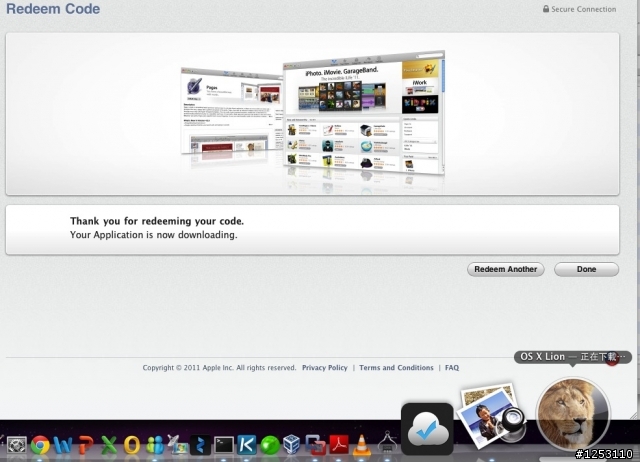Click the Redeem Code heading

click(53, 9)
